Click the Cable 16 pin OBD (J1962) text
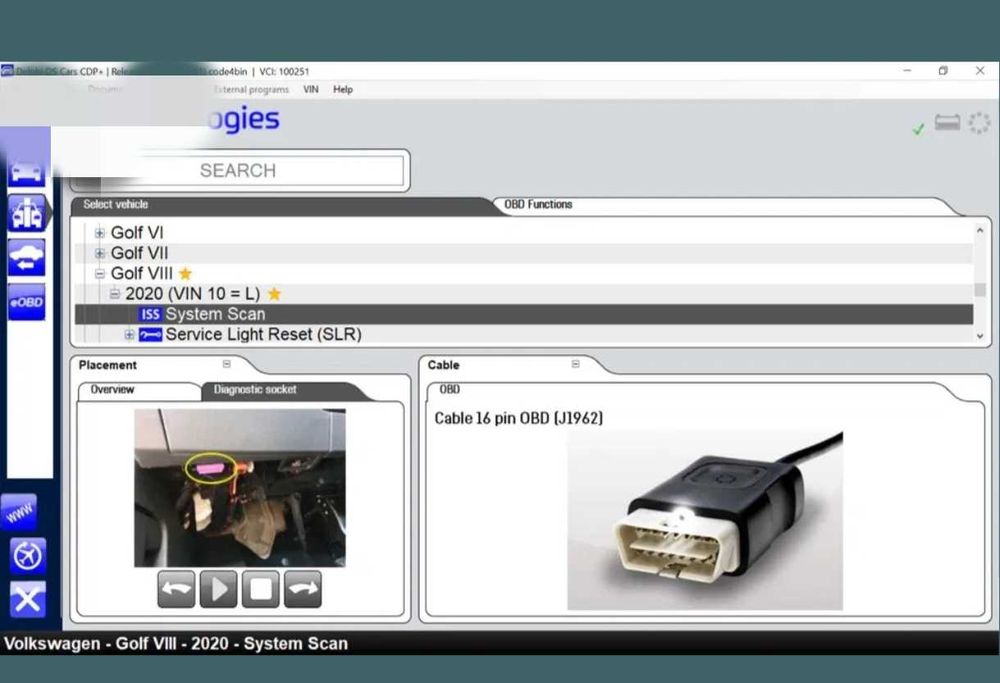This screenshot has height=683, width=1000. pos(518,418)
